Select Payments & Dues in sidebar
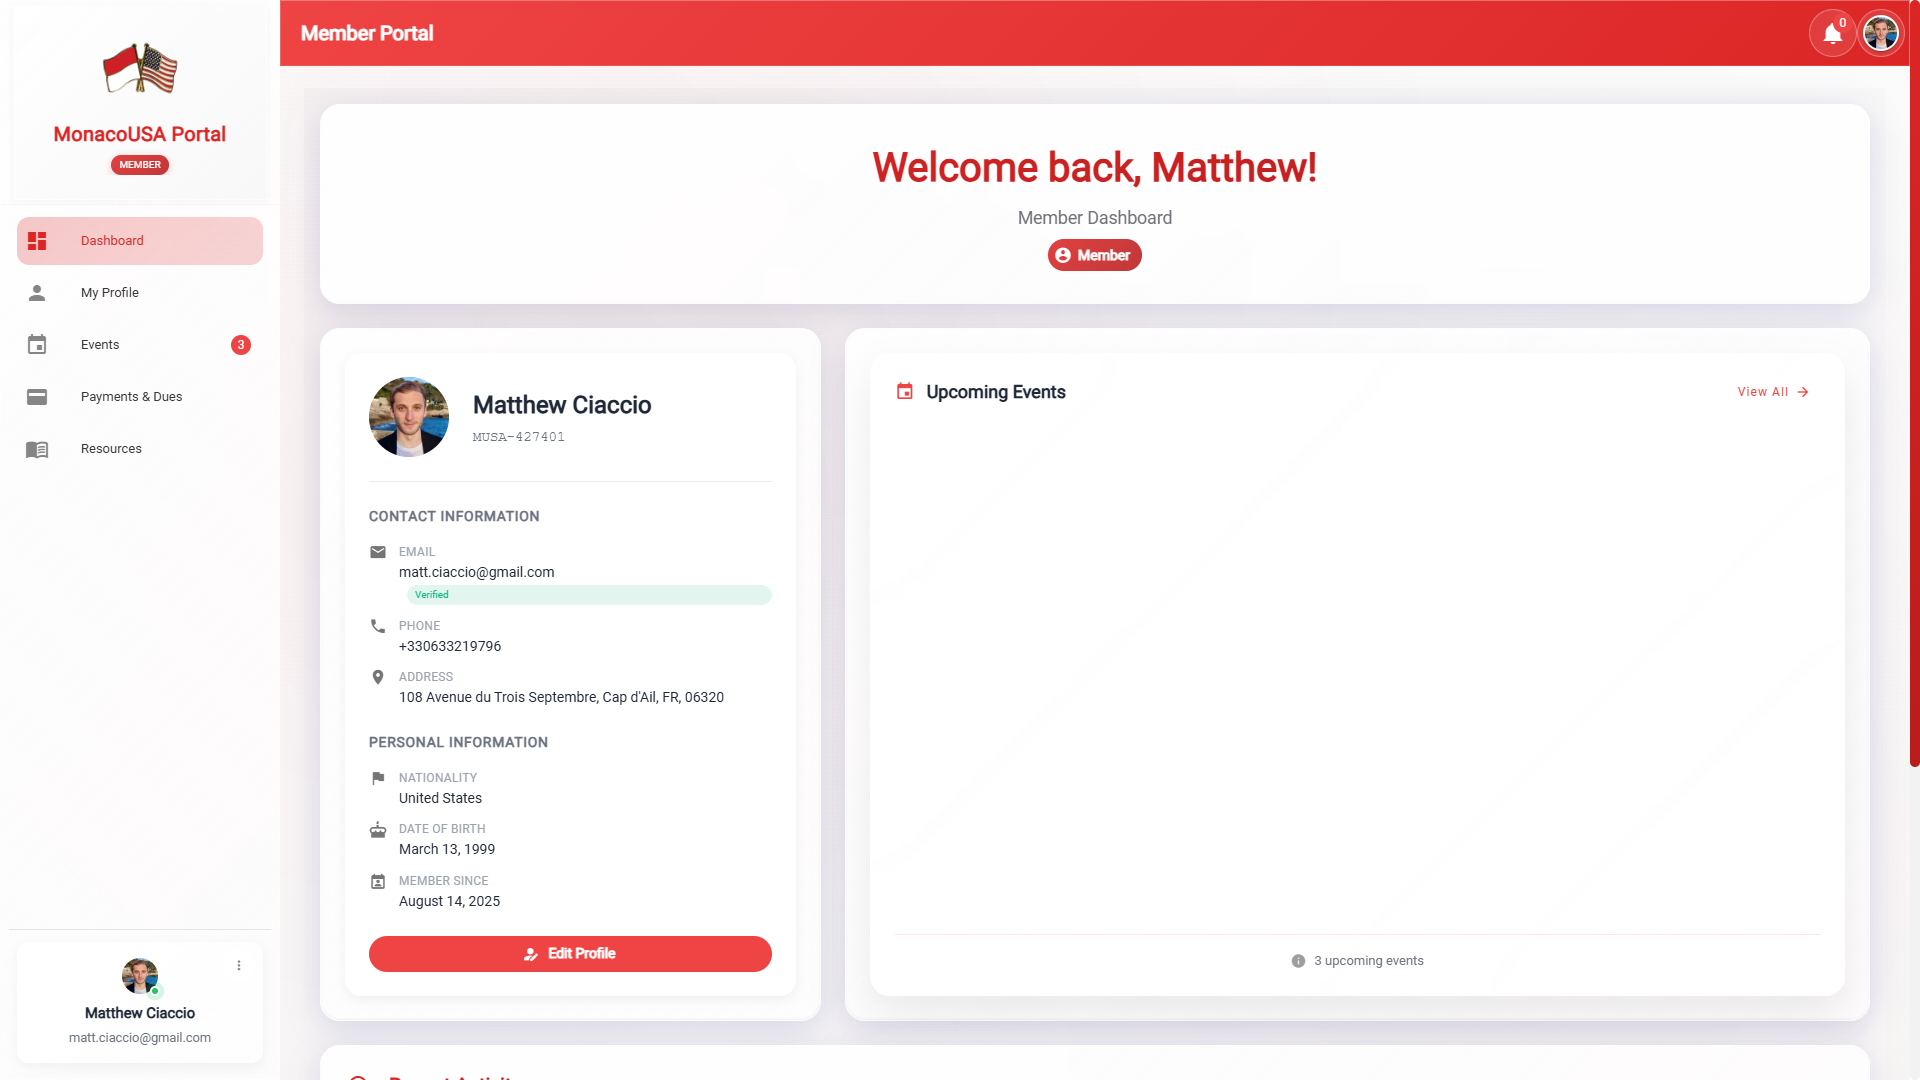This screenshot has height=1080, width=1920. (131, 397)
